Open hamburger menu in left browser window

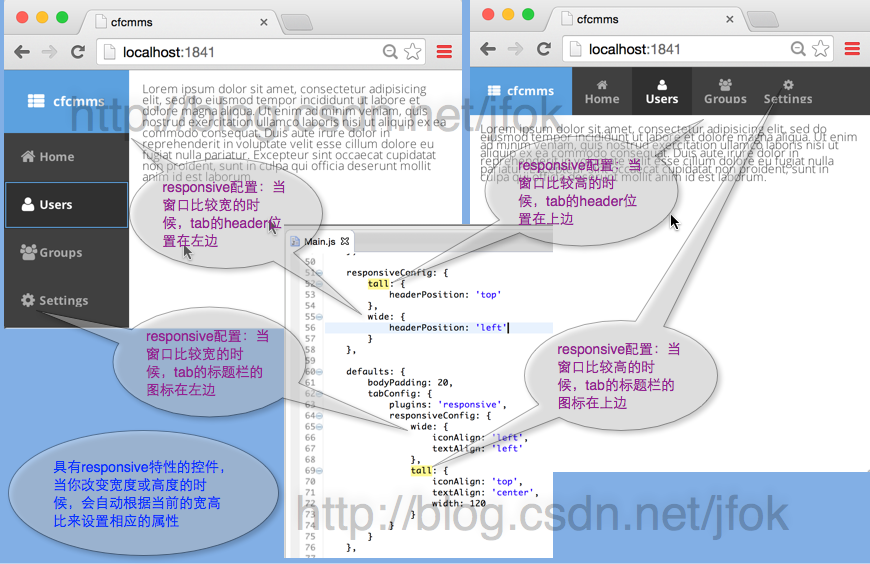click(444, 52)
